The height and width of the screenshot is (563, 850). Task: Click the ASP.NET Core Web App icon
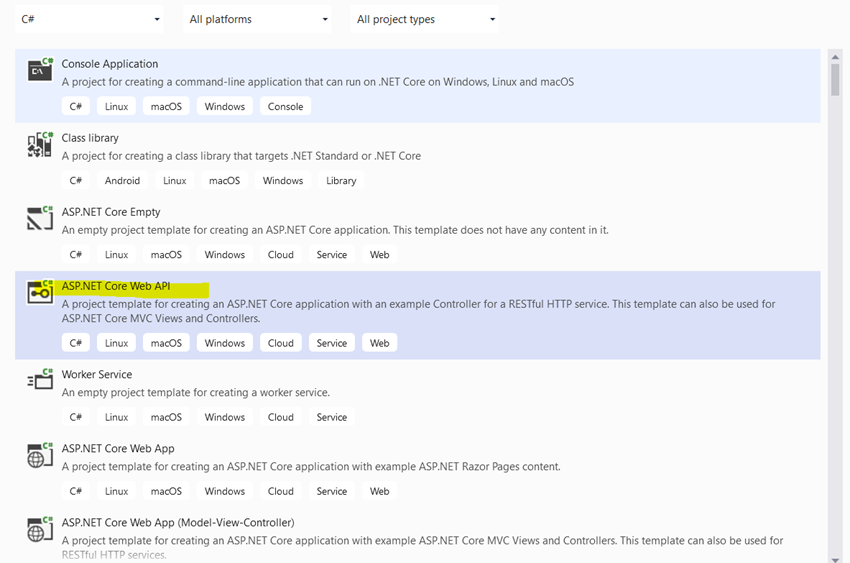pyautogui.click(x=40, y=455)
